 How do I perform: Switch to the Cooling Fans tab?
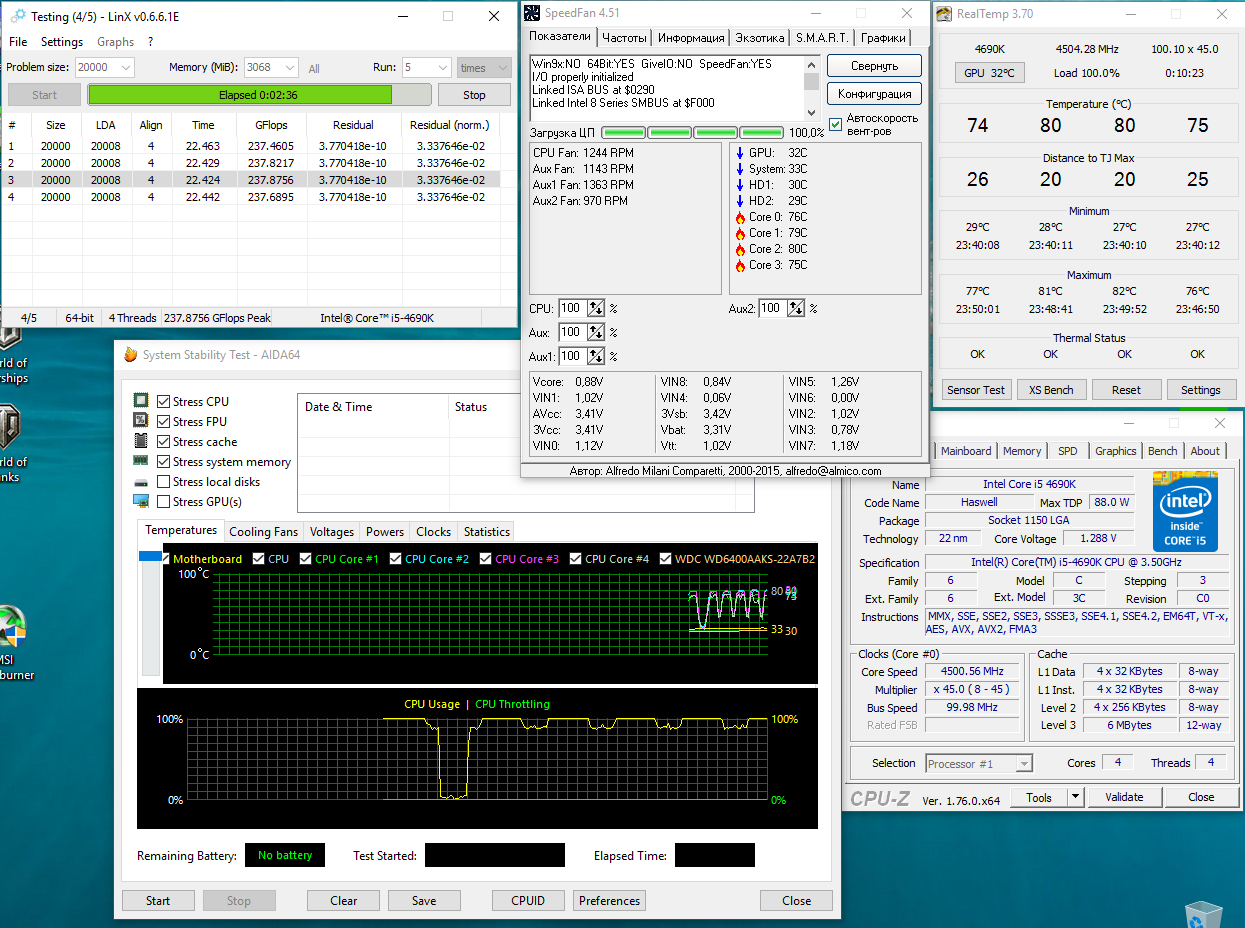tap(263, 532)
